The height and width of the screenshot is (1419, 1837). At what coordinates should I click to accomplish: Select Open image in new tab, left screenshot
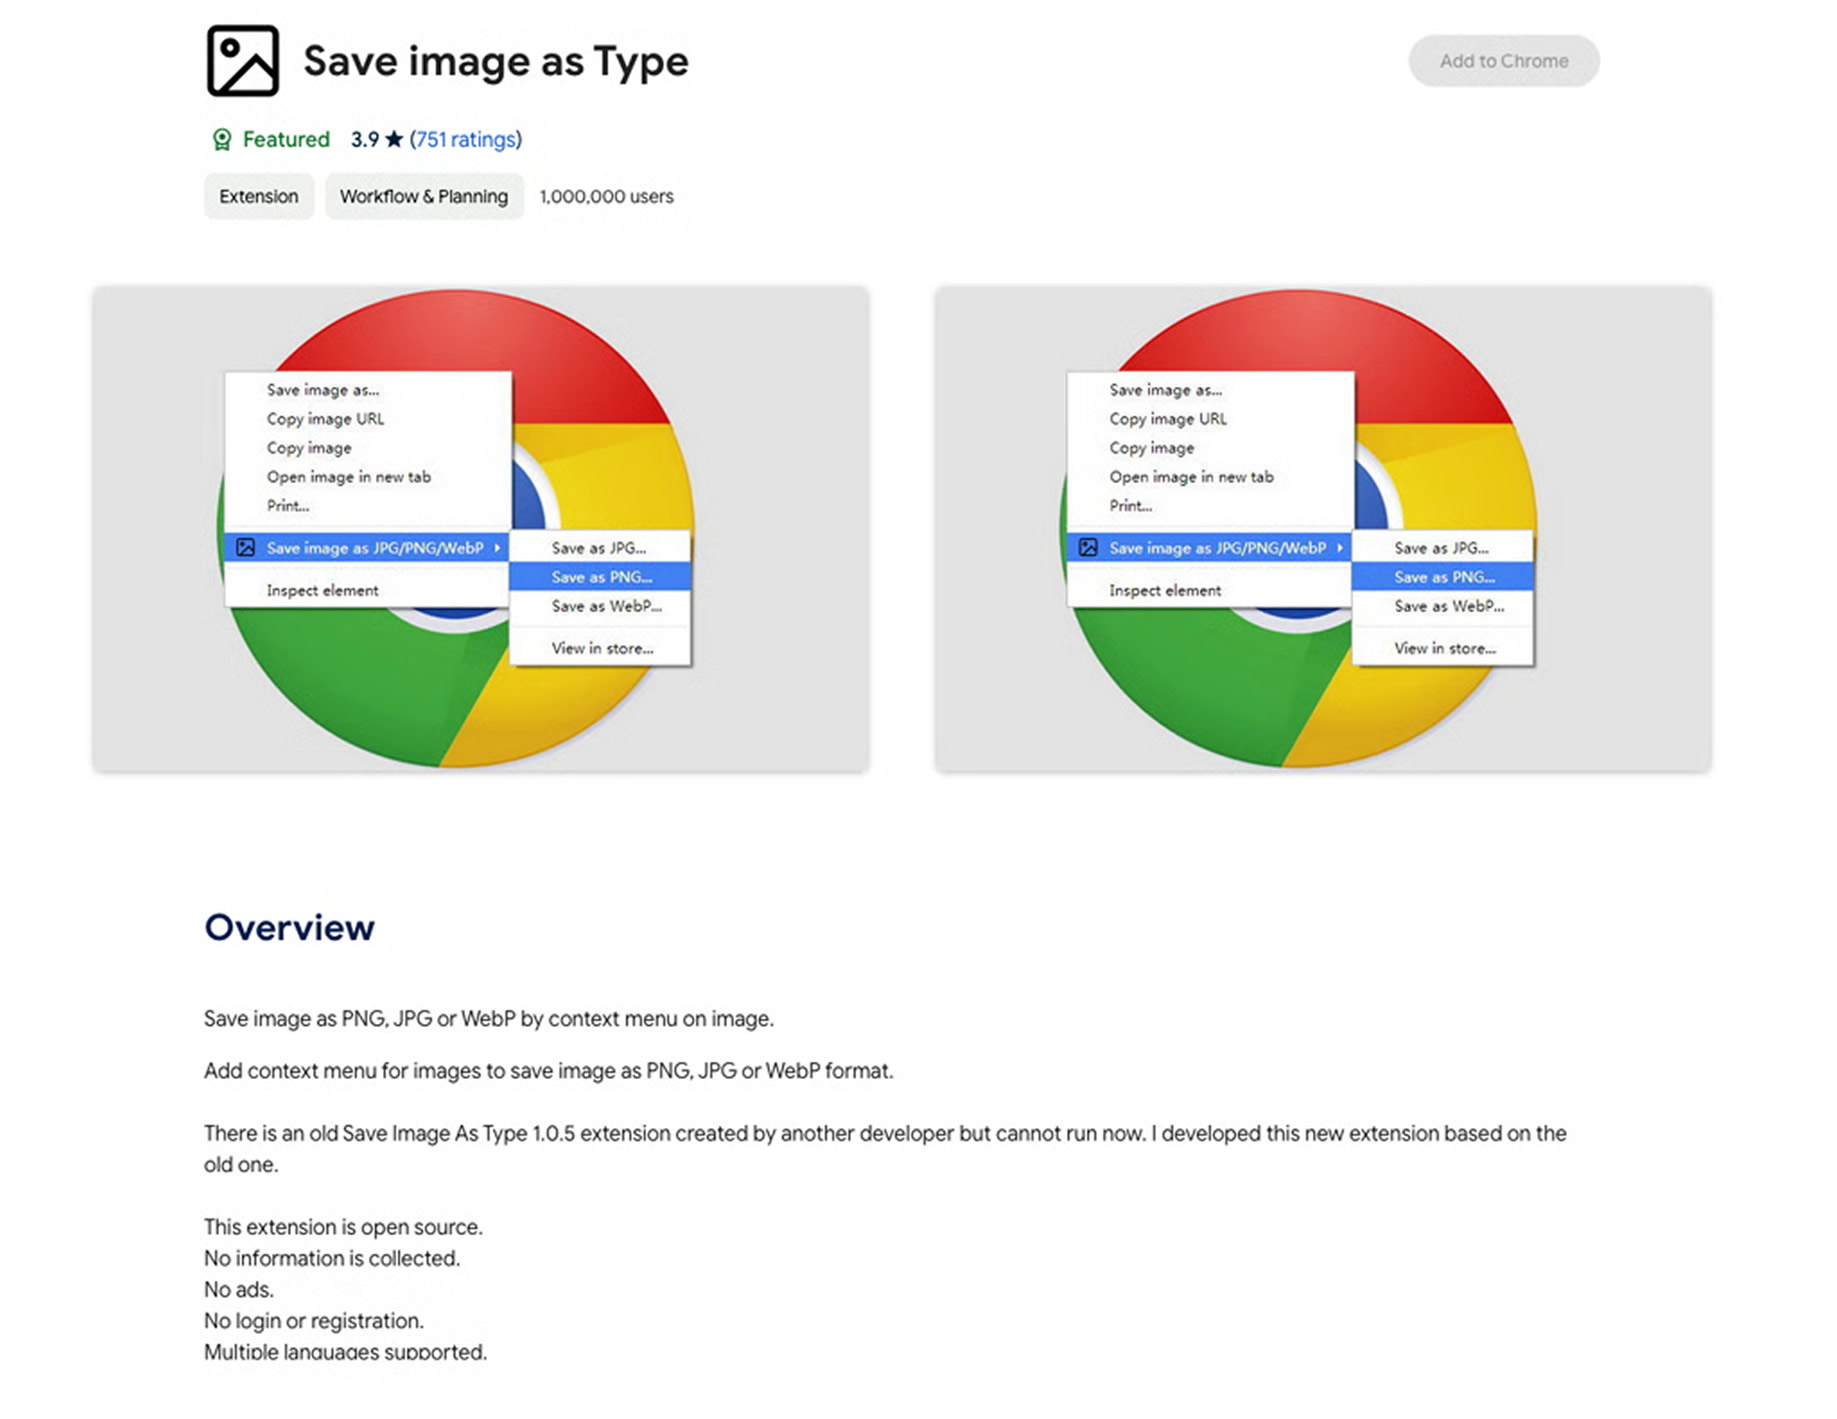(x=348, y=477)
